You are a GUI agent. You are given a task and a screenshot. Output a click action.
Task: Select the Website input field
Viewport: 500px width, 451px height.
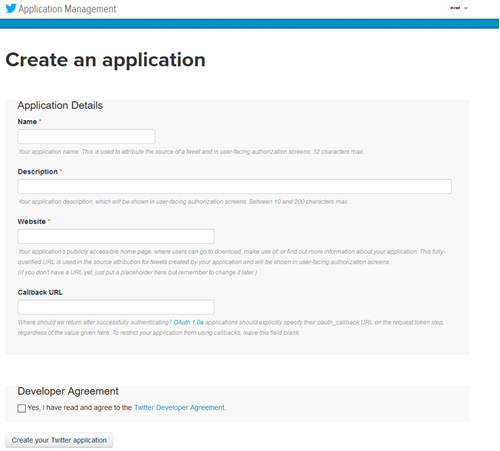[x=116, y=236]
